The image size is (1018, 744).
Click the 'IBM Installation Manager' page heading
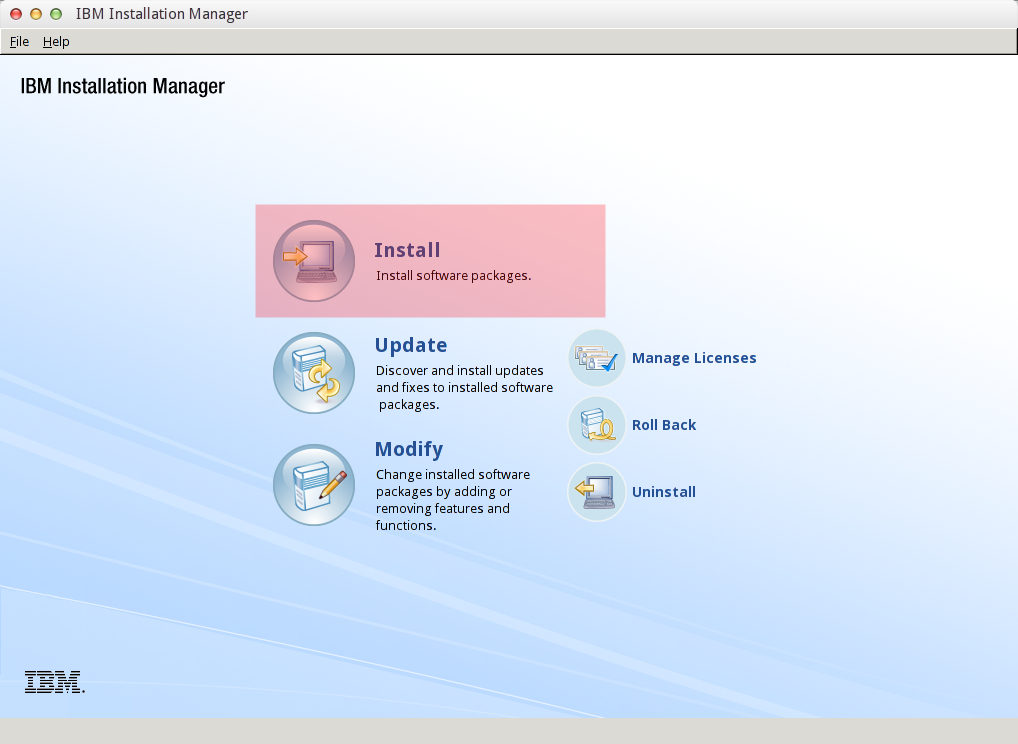pyautogui.click(x=123, y=86)
